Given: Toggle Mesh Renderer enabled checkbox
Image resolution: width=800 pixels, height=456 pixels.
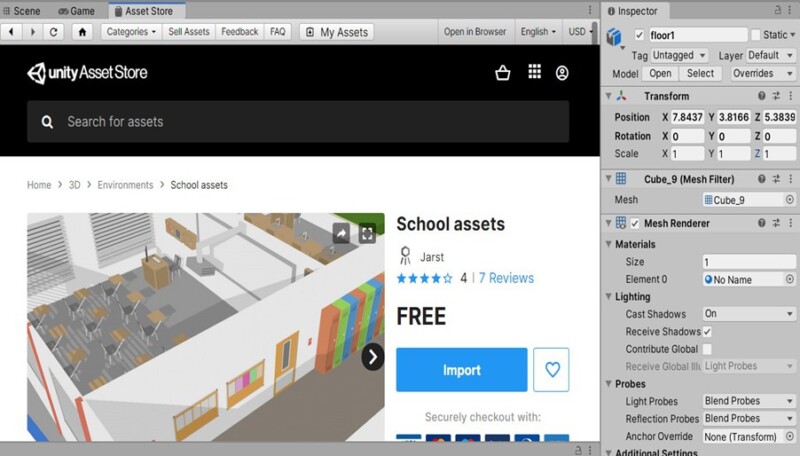Looking at the screenshot, I should coord(635,223).
